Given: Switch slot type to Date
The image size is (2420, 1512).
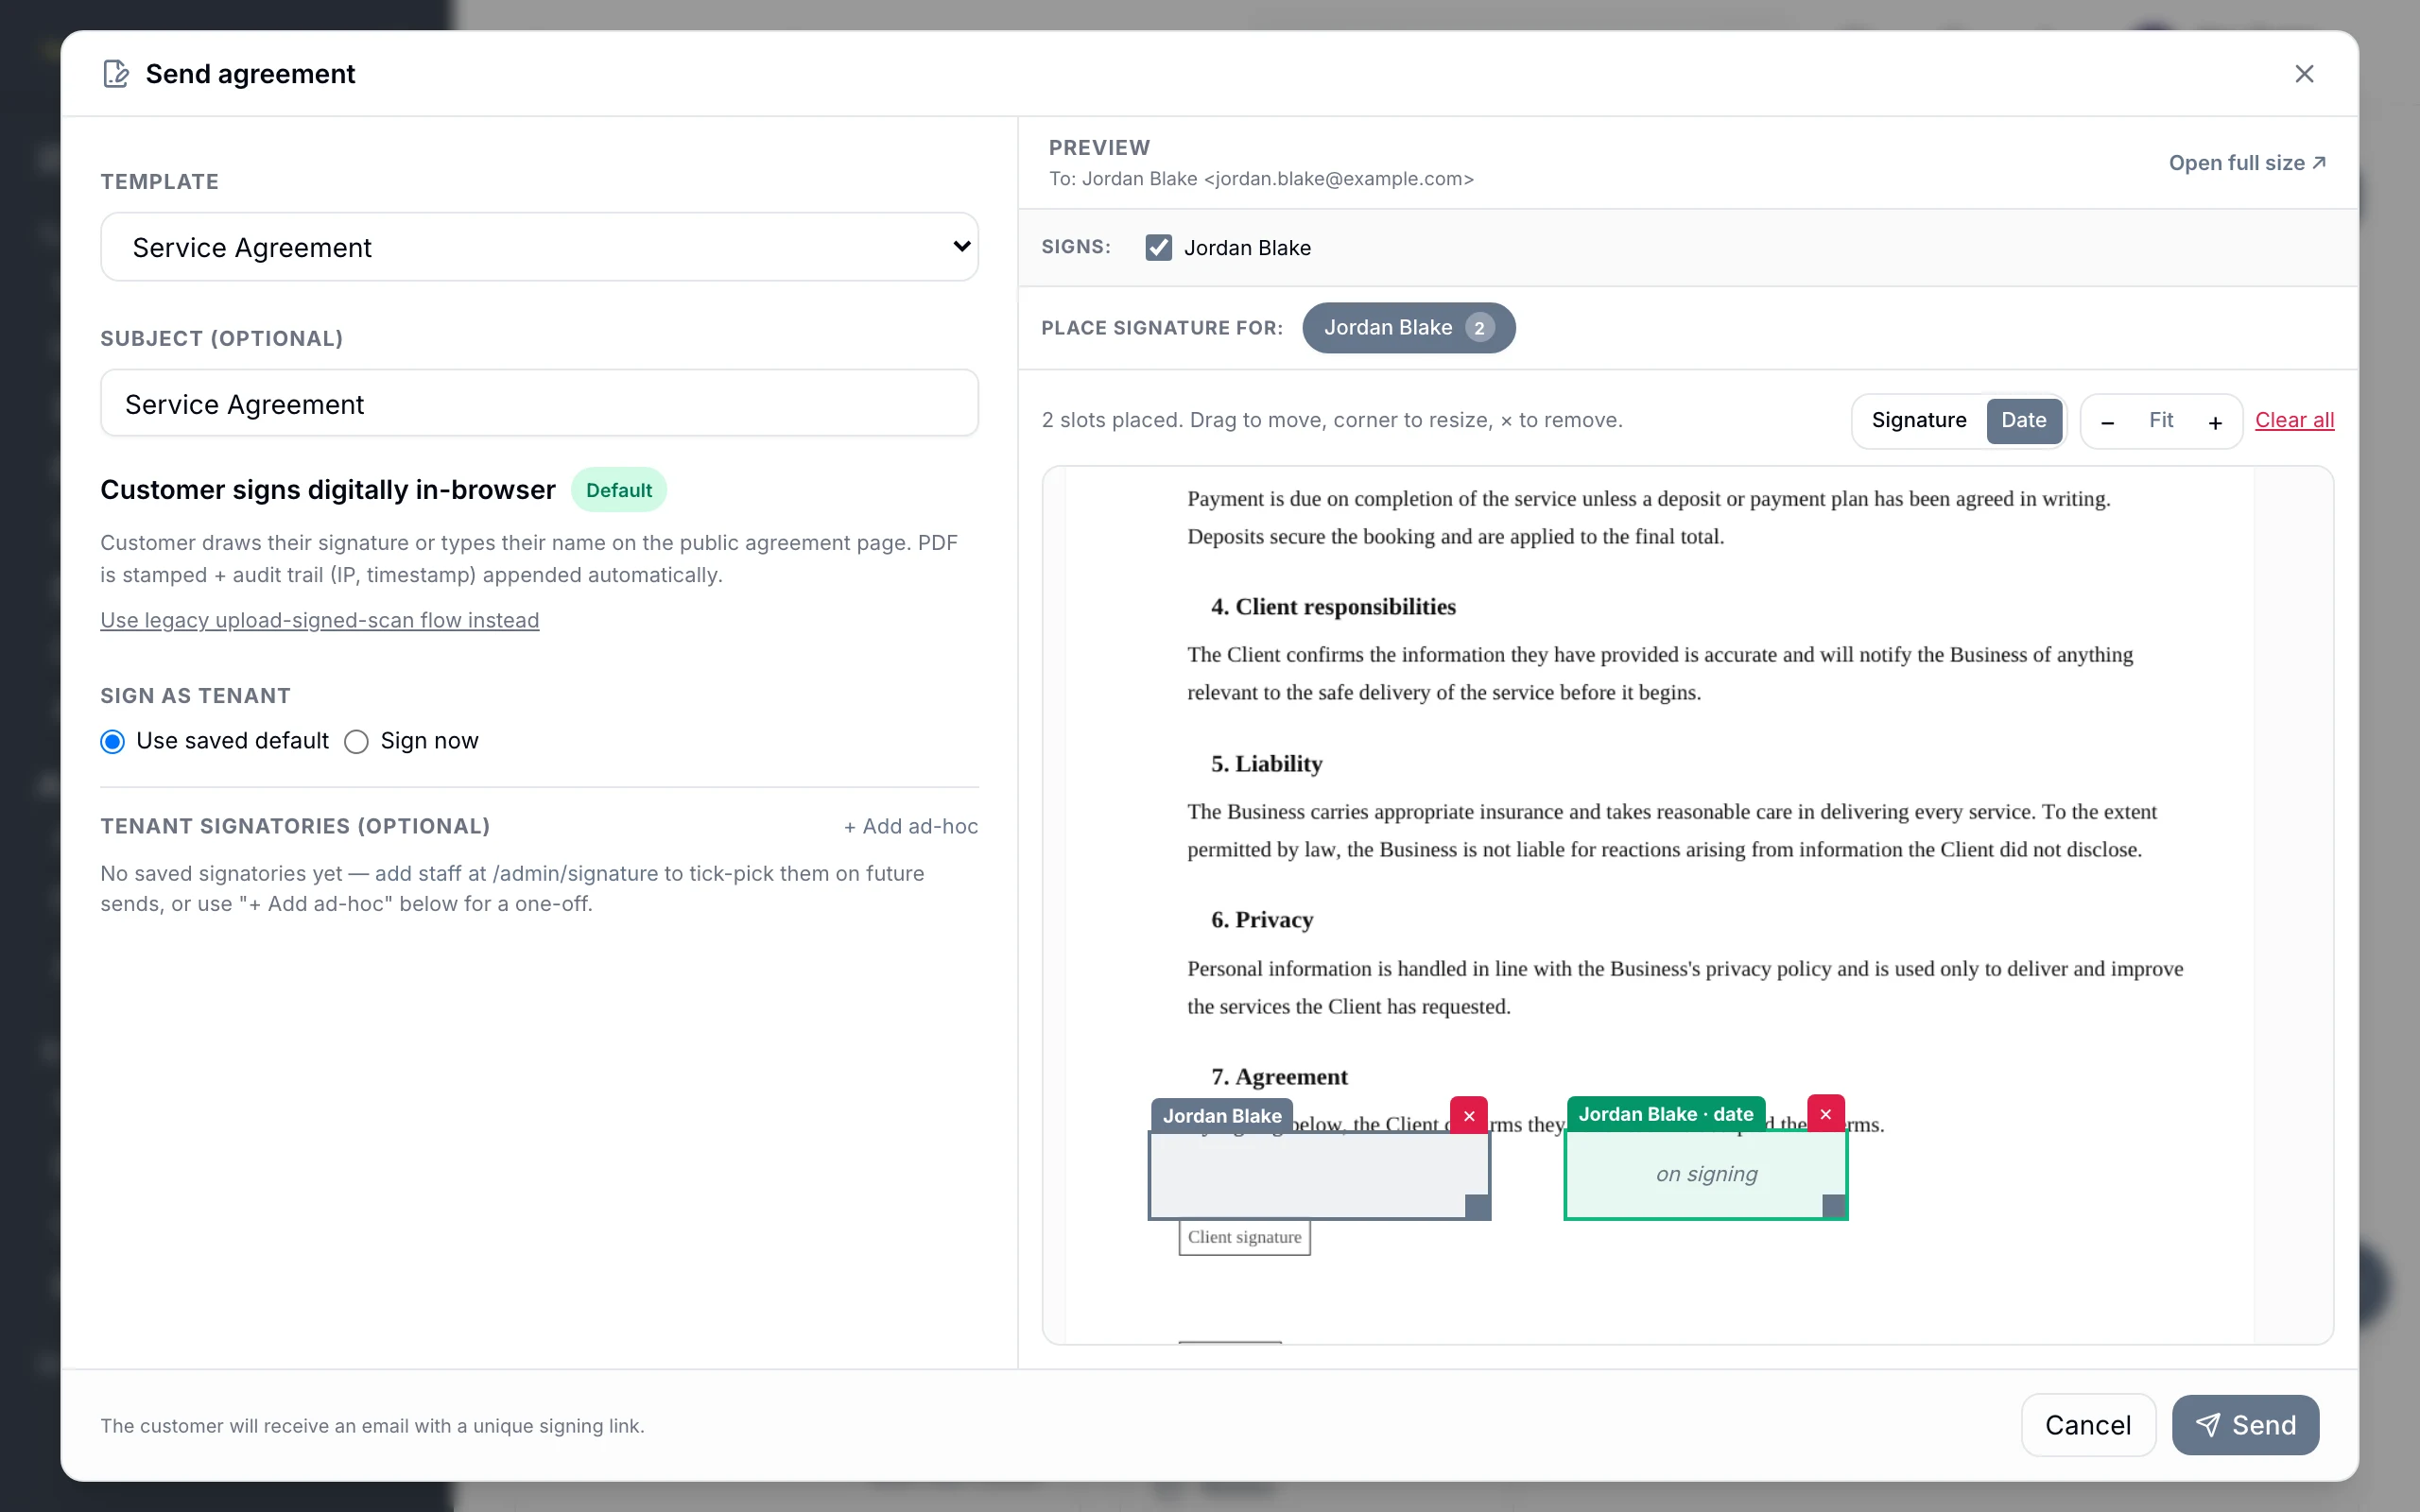Looking at the screenshot, I should (2023, 420).
